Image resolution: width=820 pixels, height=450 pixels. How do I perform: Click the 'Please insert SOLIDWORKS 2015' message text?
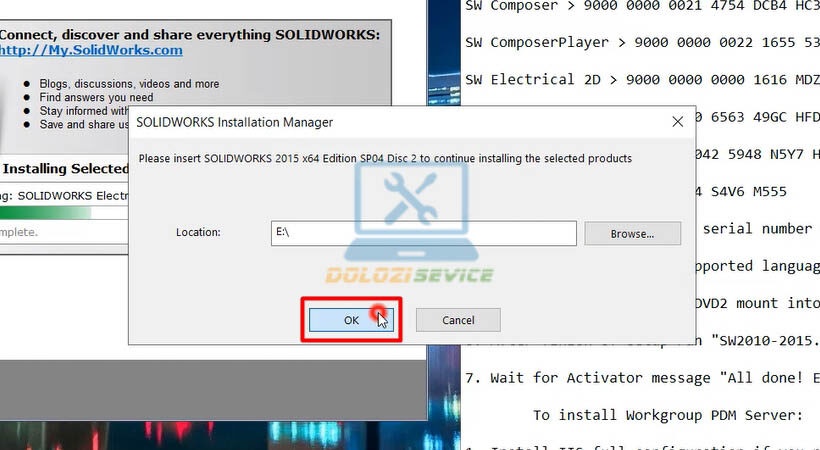384,158
